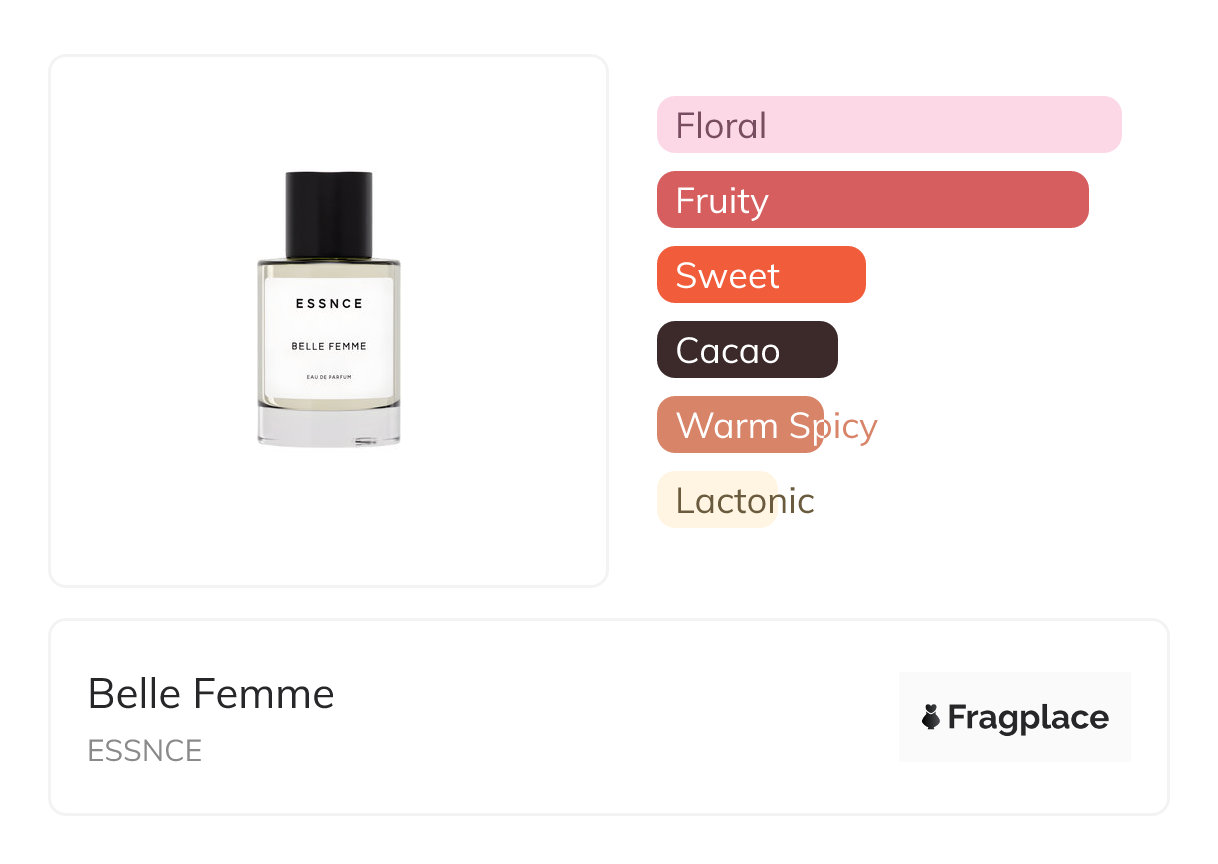Click BELLE FEMME text on the bottle label
Image resolution: width=1218 pixels, height=864 pixels.
pyautogui.click(x=329, y=346)
